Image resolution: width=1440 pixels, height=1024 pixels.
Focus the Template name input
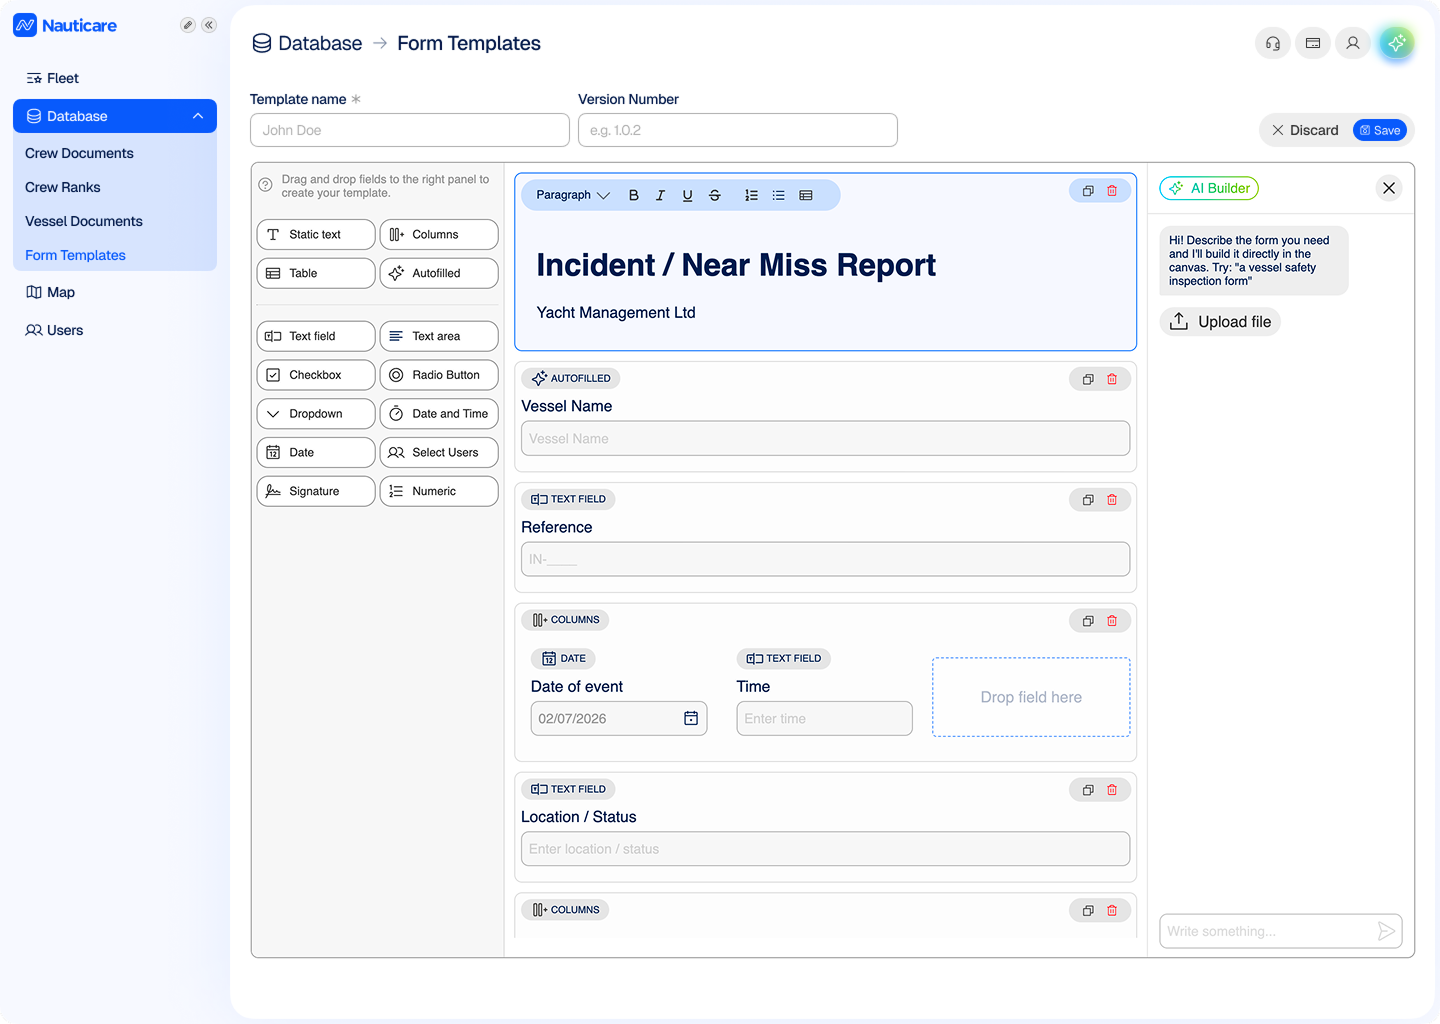pos(410,130)
